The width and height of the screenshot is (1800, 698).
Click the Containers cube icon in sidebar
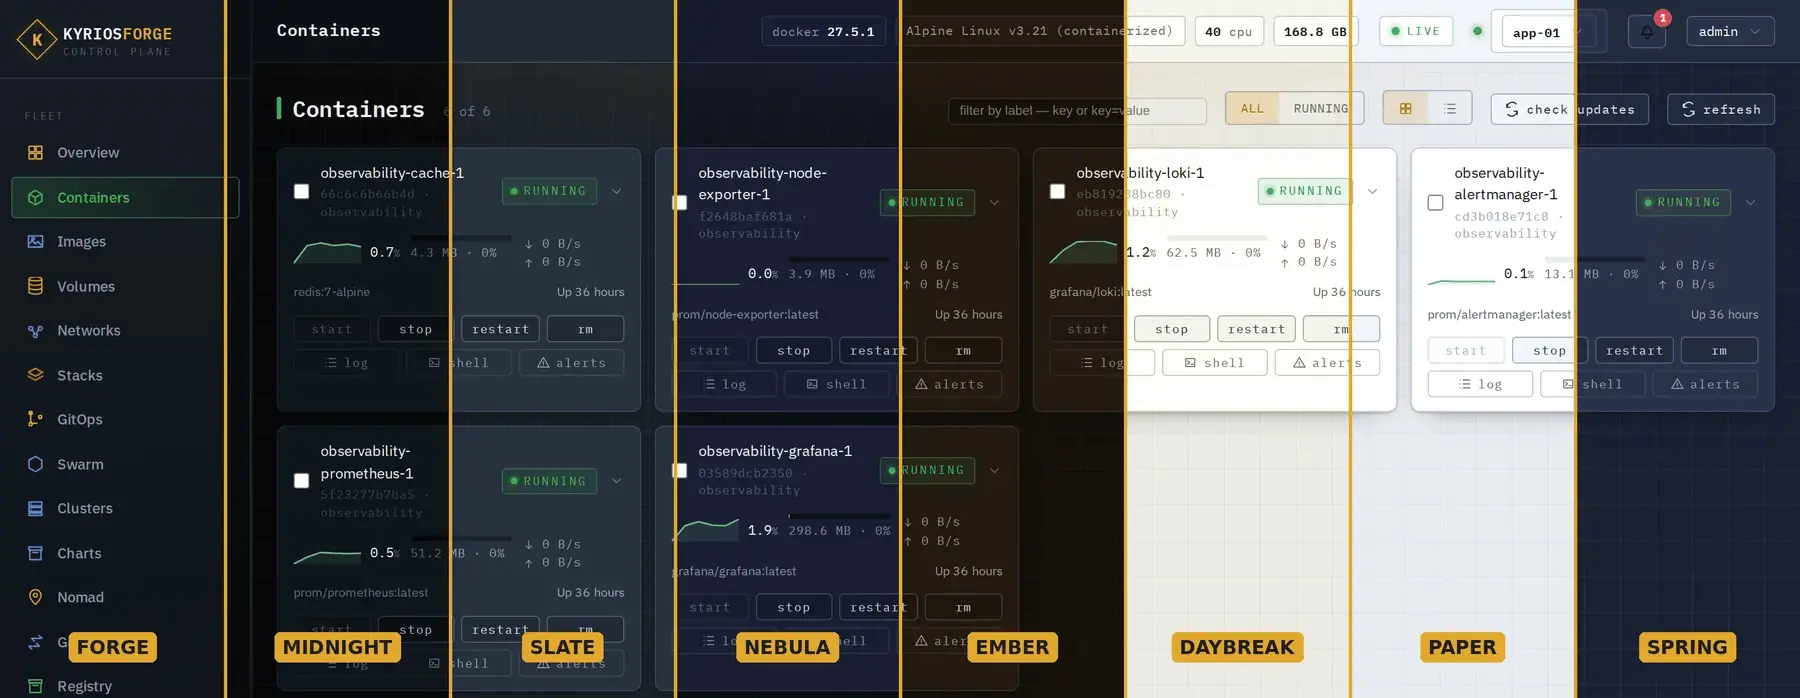pyautogui.click(x=35, y=198)
